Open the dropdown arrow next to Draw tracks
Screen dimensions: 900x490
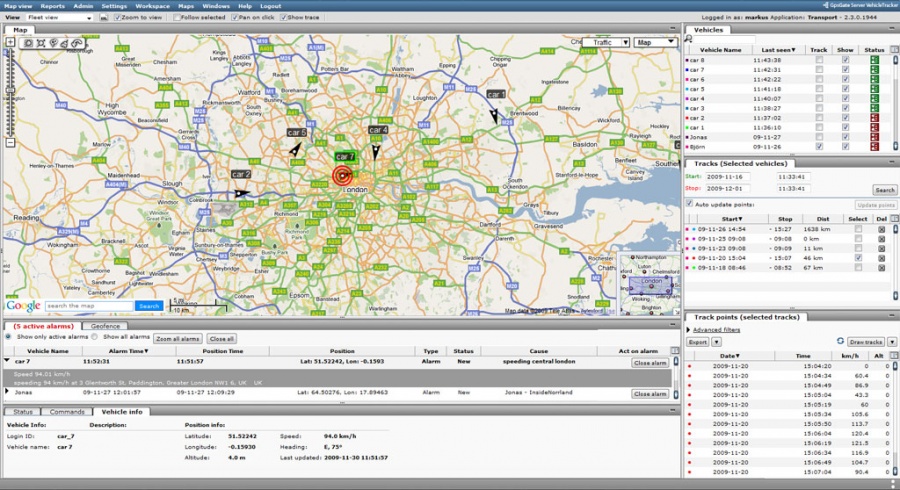point(892,342)
